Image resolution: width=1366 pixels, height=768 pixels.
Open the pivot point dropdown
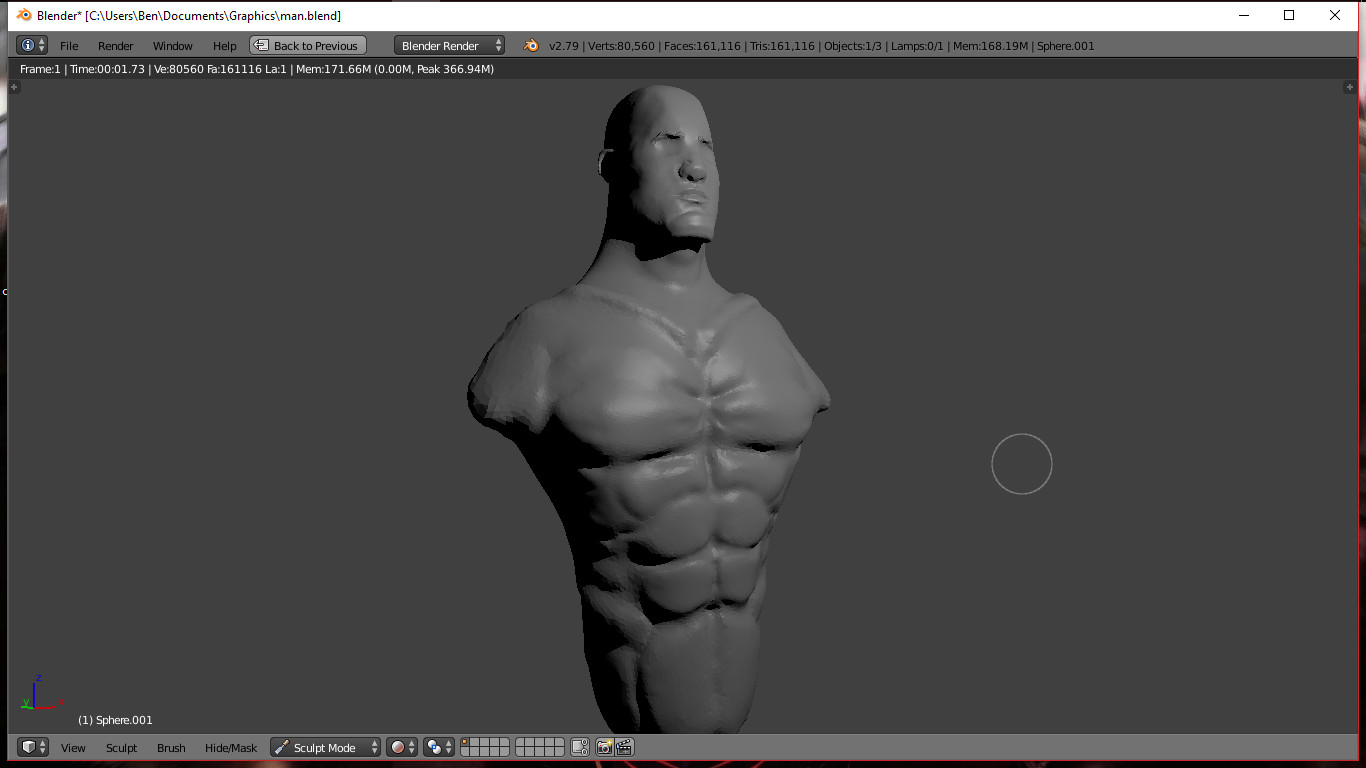(439, 747)
